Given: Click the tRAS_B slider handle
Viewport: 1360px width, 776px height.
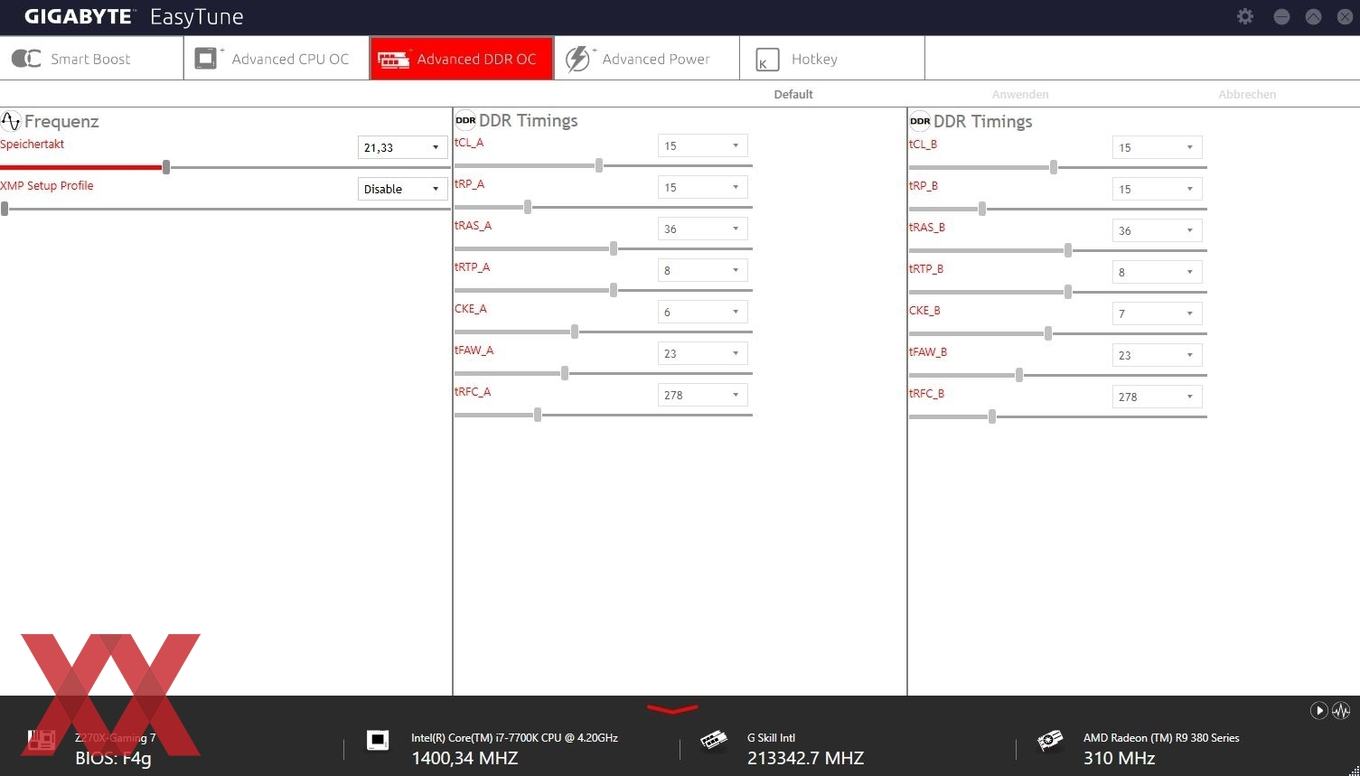Looking at the screenshot, I should pyautogui.click(x=1068, y=250).
